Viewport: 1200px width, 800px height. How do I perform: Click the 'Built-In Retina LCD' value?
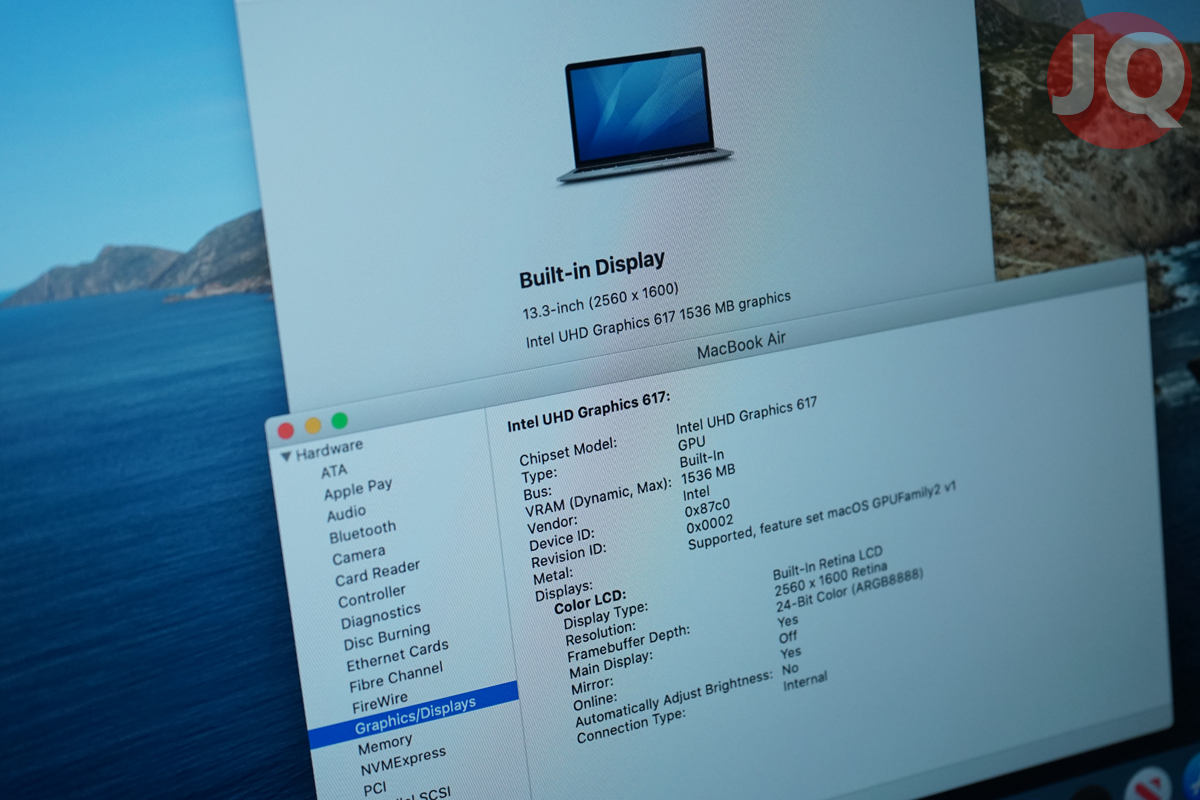point(828,562)
